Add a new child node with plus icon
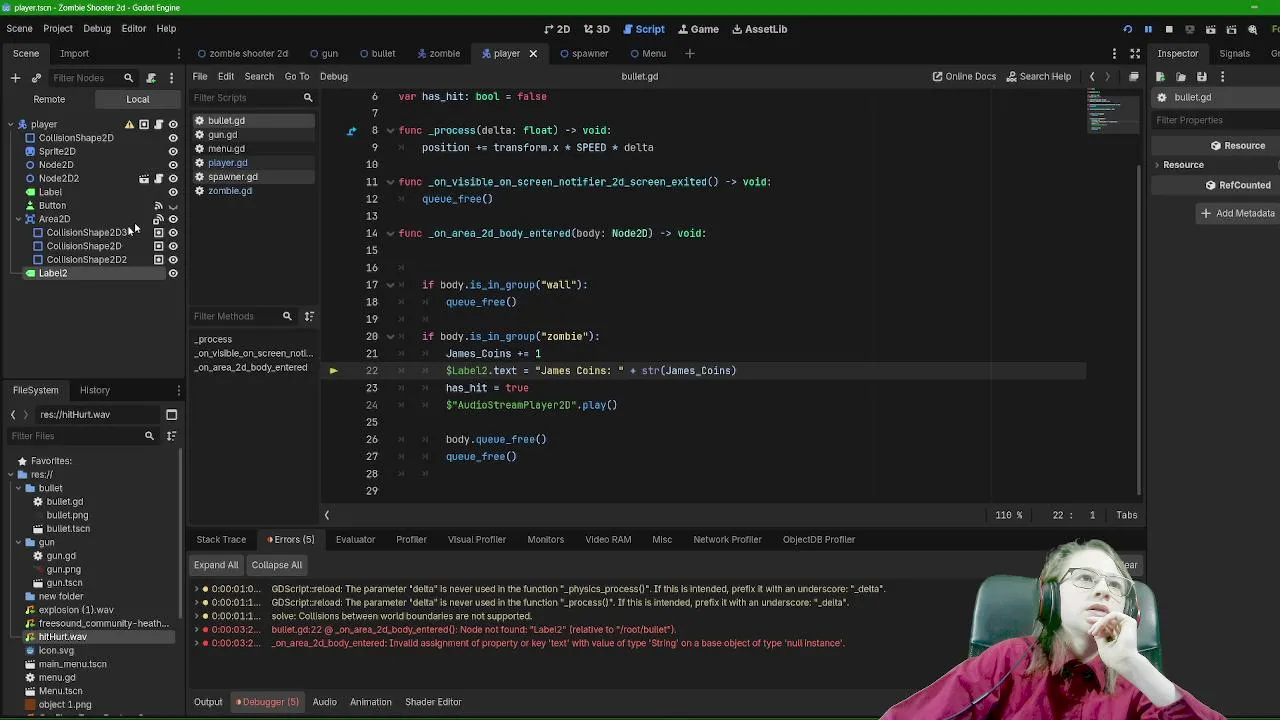The image size is (1280, 720). click(x=15, y=77)
